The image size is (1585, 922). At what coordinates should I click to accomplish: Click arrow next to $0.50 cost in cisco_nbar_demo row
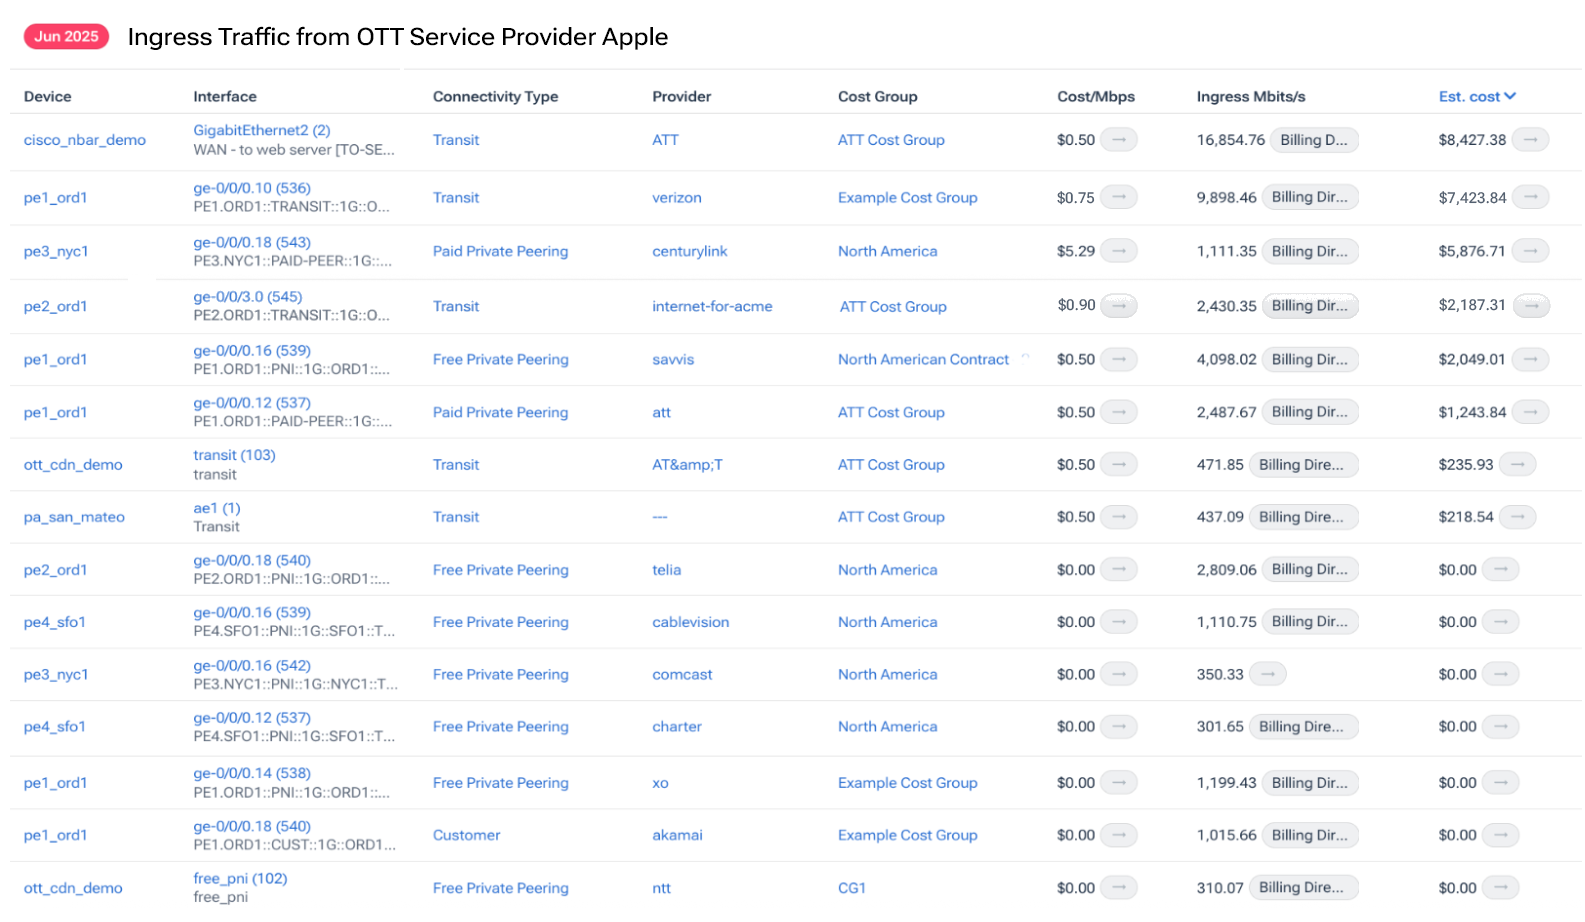(1119, 140)
